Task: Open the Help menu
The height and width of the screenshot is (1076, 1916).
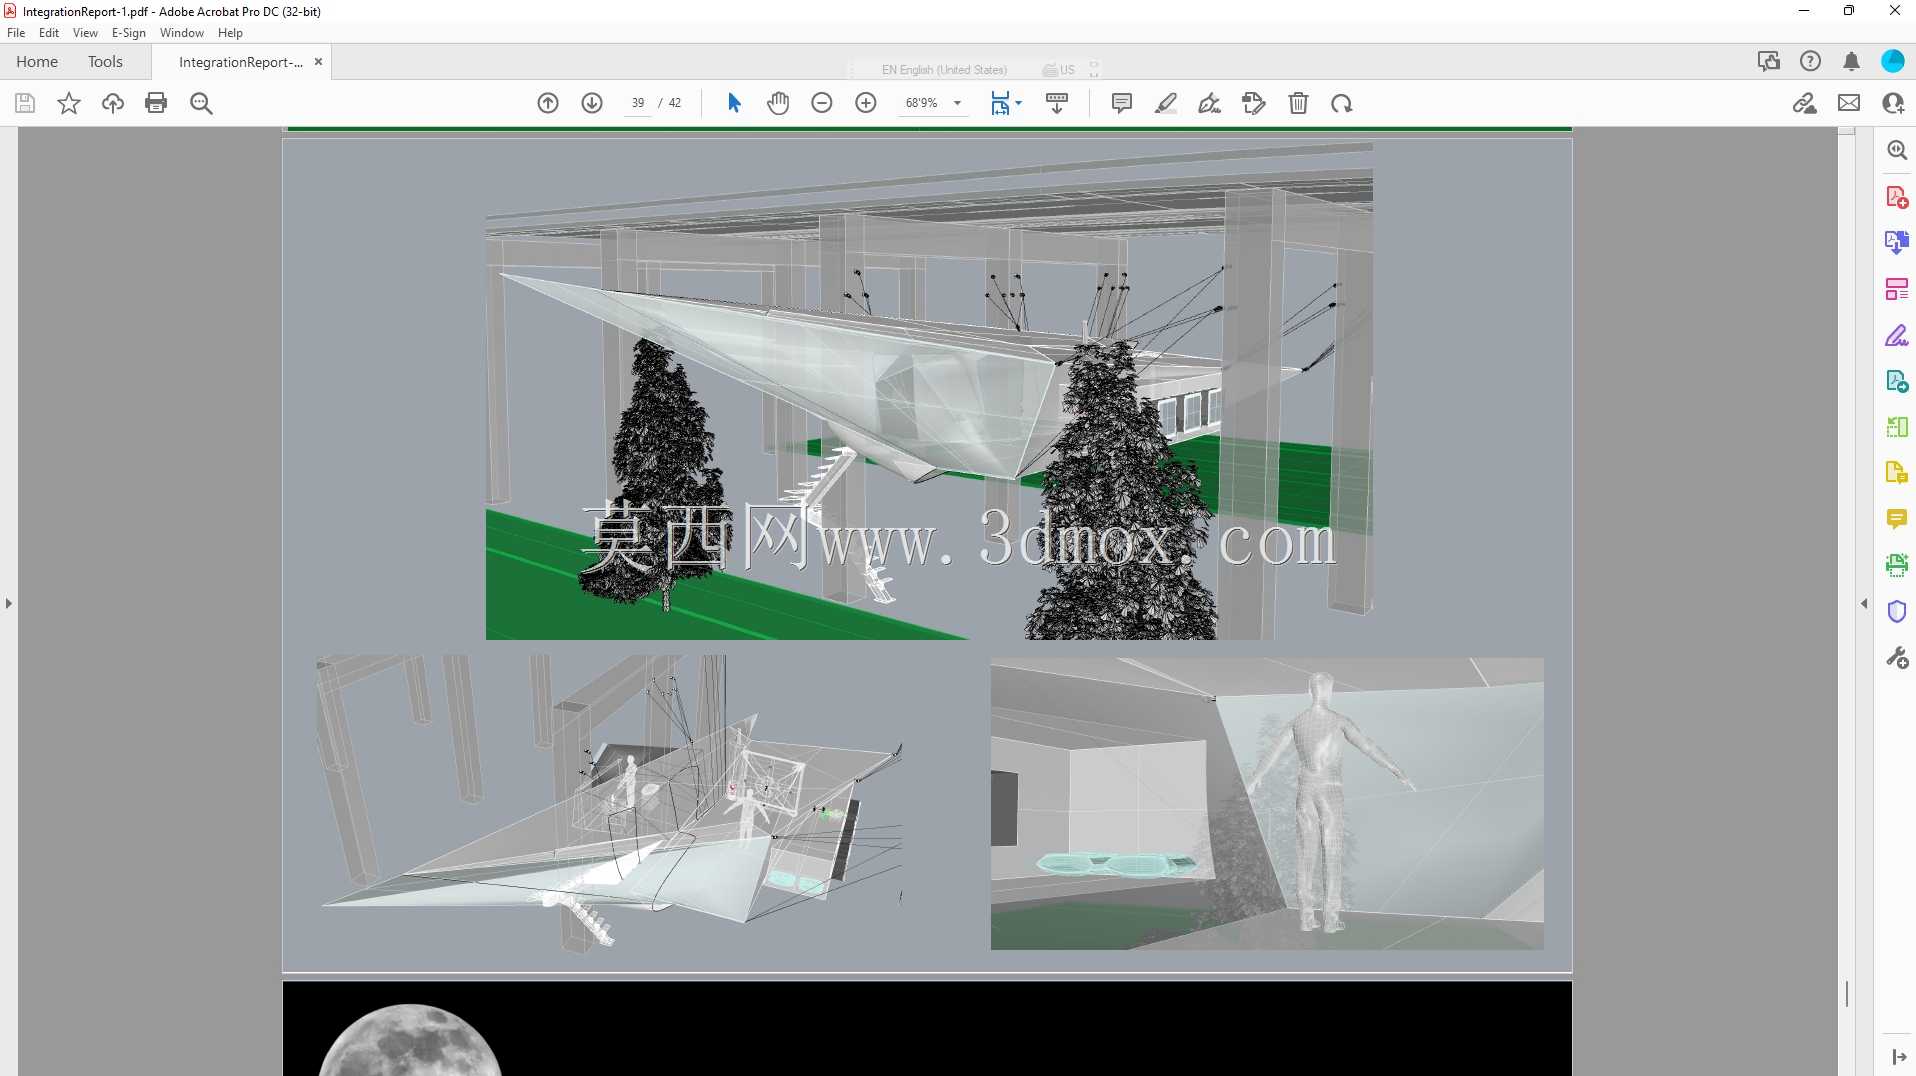Action: (230, 33)
